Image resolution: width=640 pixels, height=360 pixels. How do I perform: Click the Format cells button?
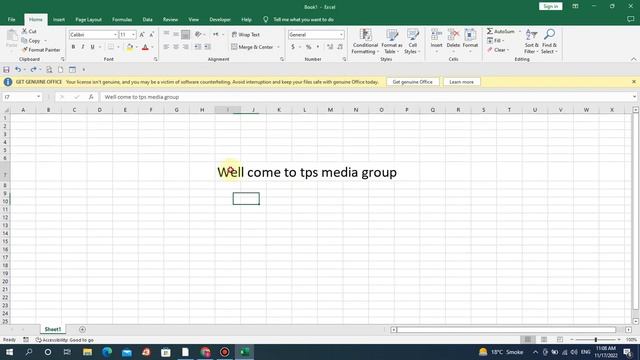(470, 41)
